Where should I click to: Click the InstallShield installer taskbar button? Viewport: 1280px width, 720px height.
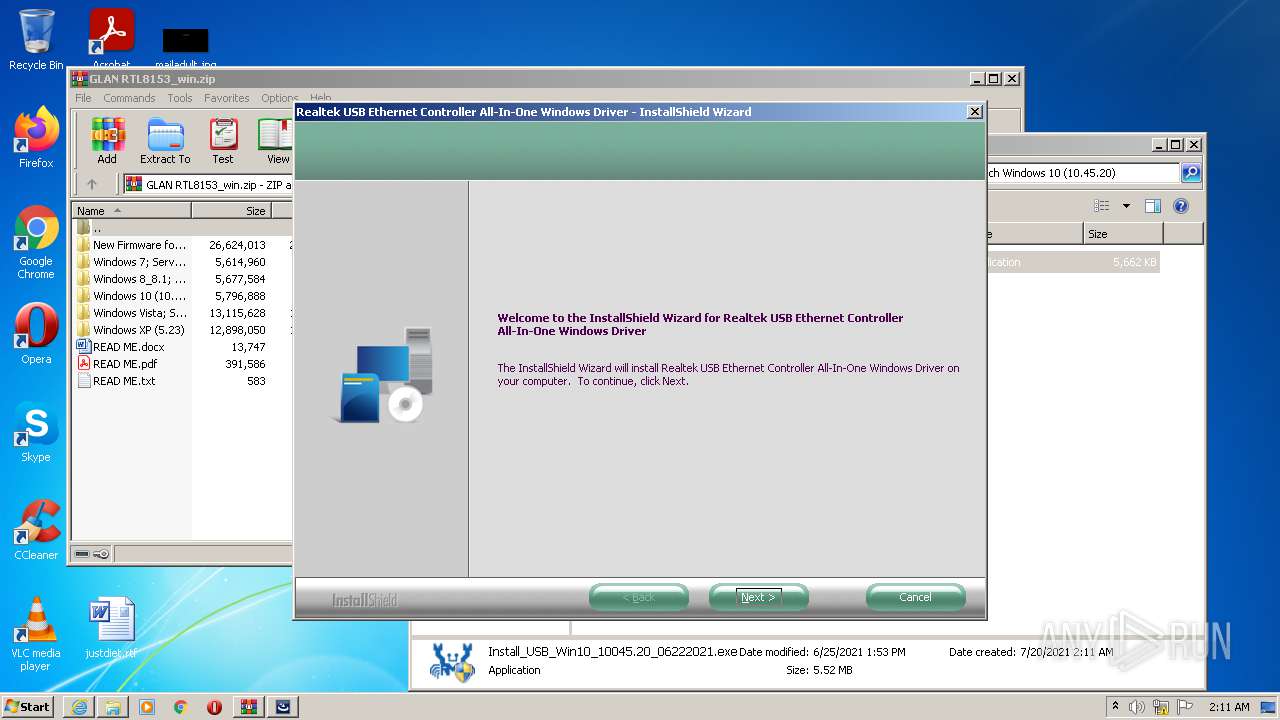[x=283, y=707]
